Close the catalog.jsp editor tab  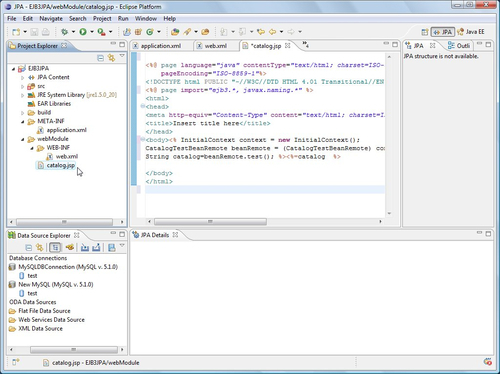288,46
